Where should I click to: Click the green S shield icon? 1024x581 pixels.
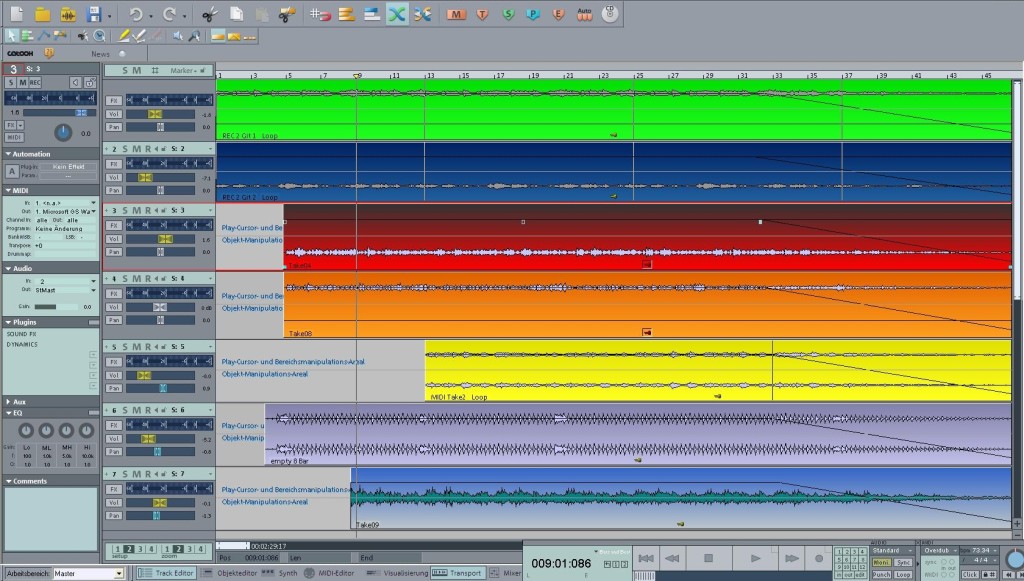[x=508, y=14]
